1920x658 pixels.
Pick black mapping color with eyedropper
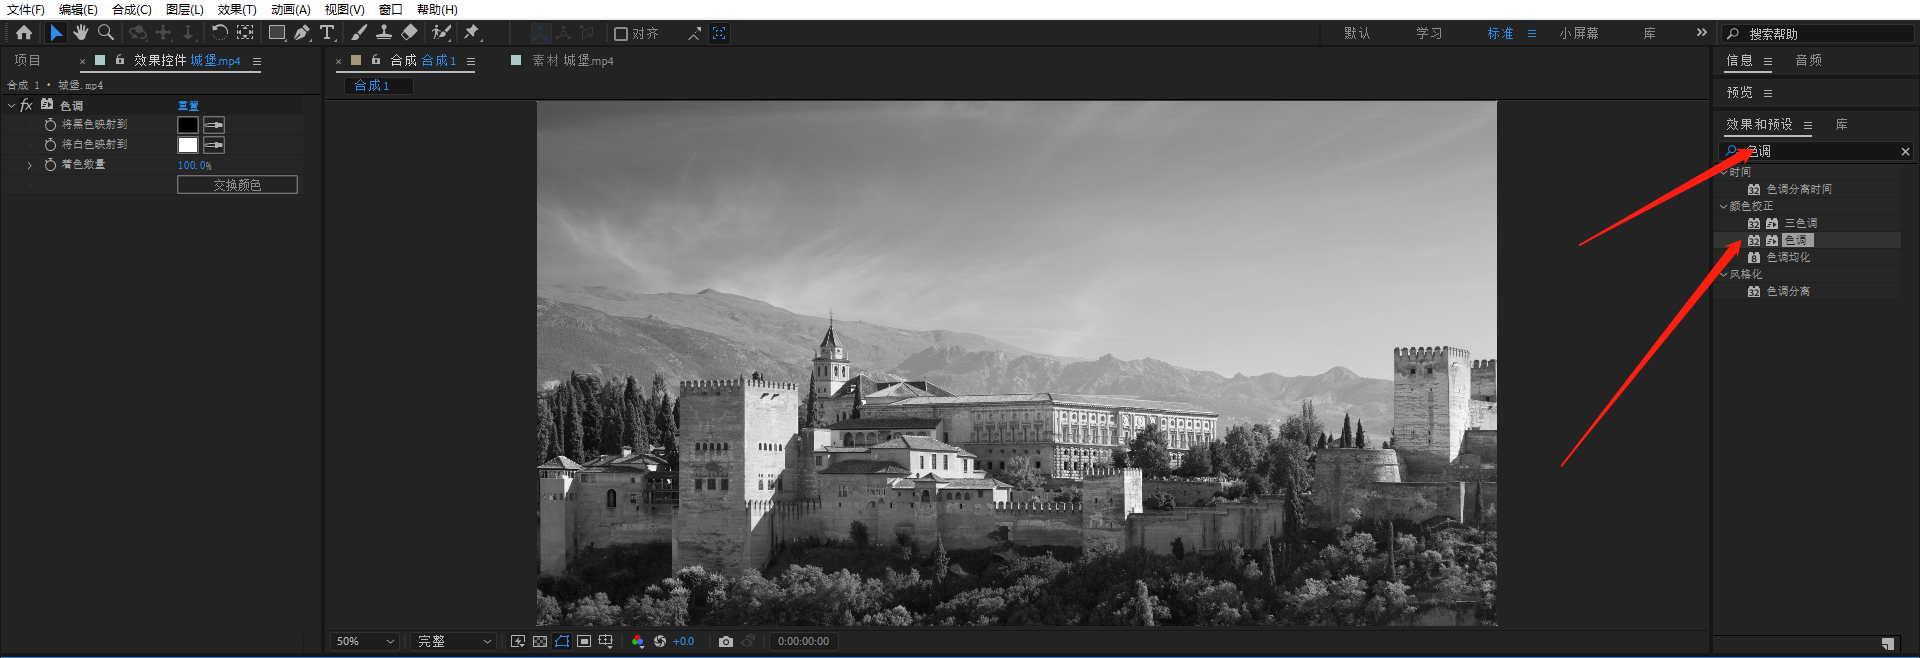pyautogui.click(x=214, y=125)
